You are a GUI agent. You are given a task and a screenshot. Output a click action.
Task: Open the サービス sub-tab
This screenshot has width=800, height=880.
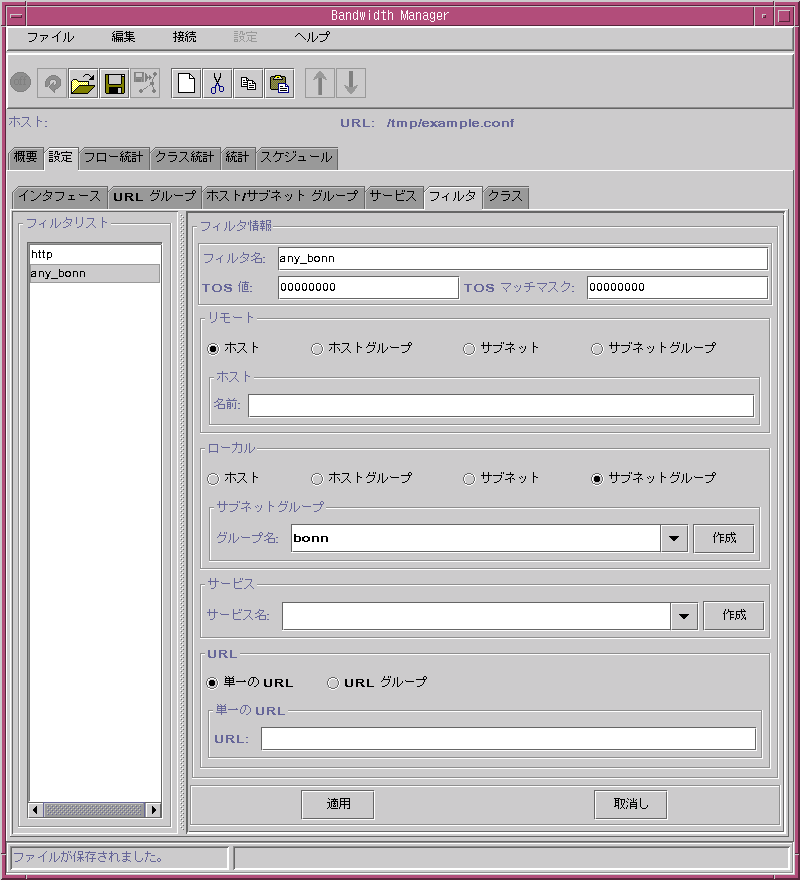pos(393,196)
